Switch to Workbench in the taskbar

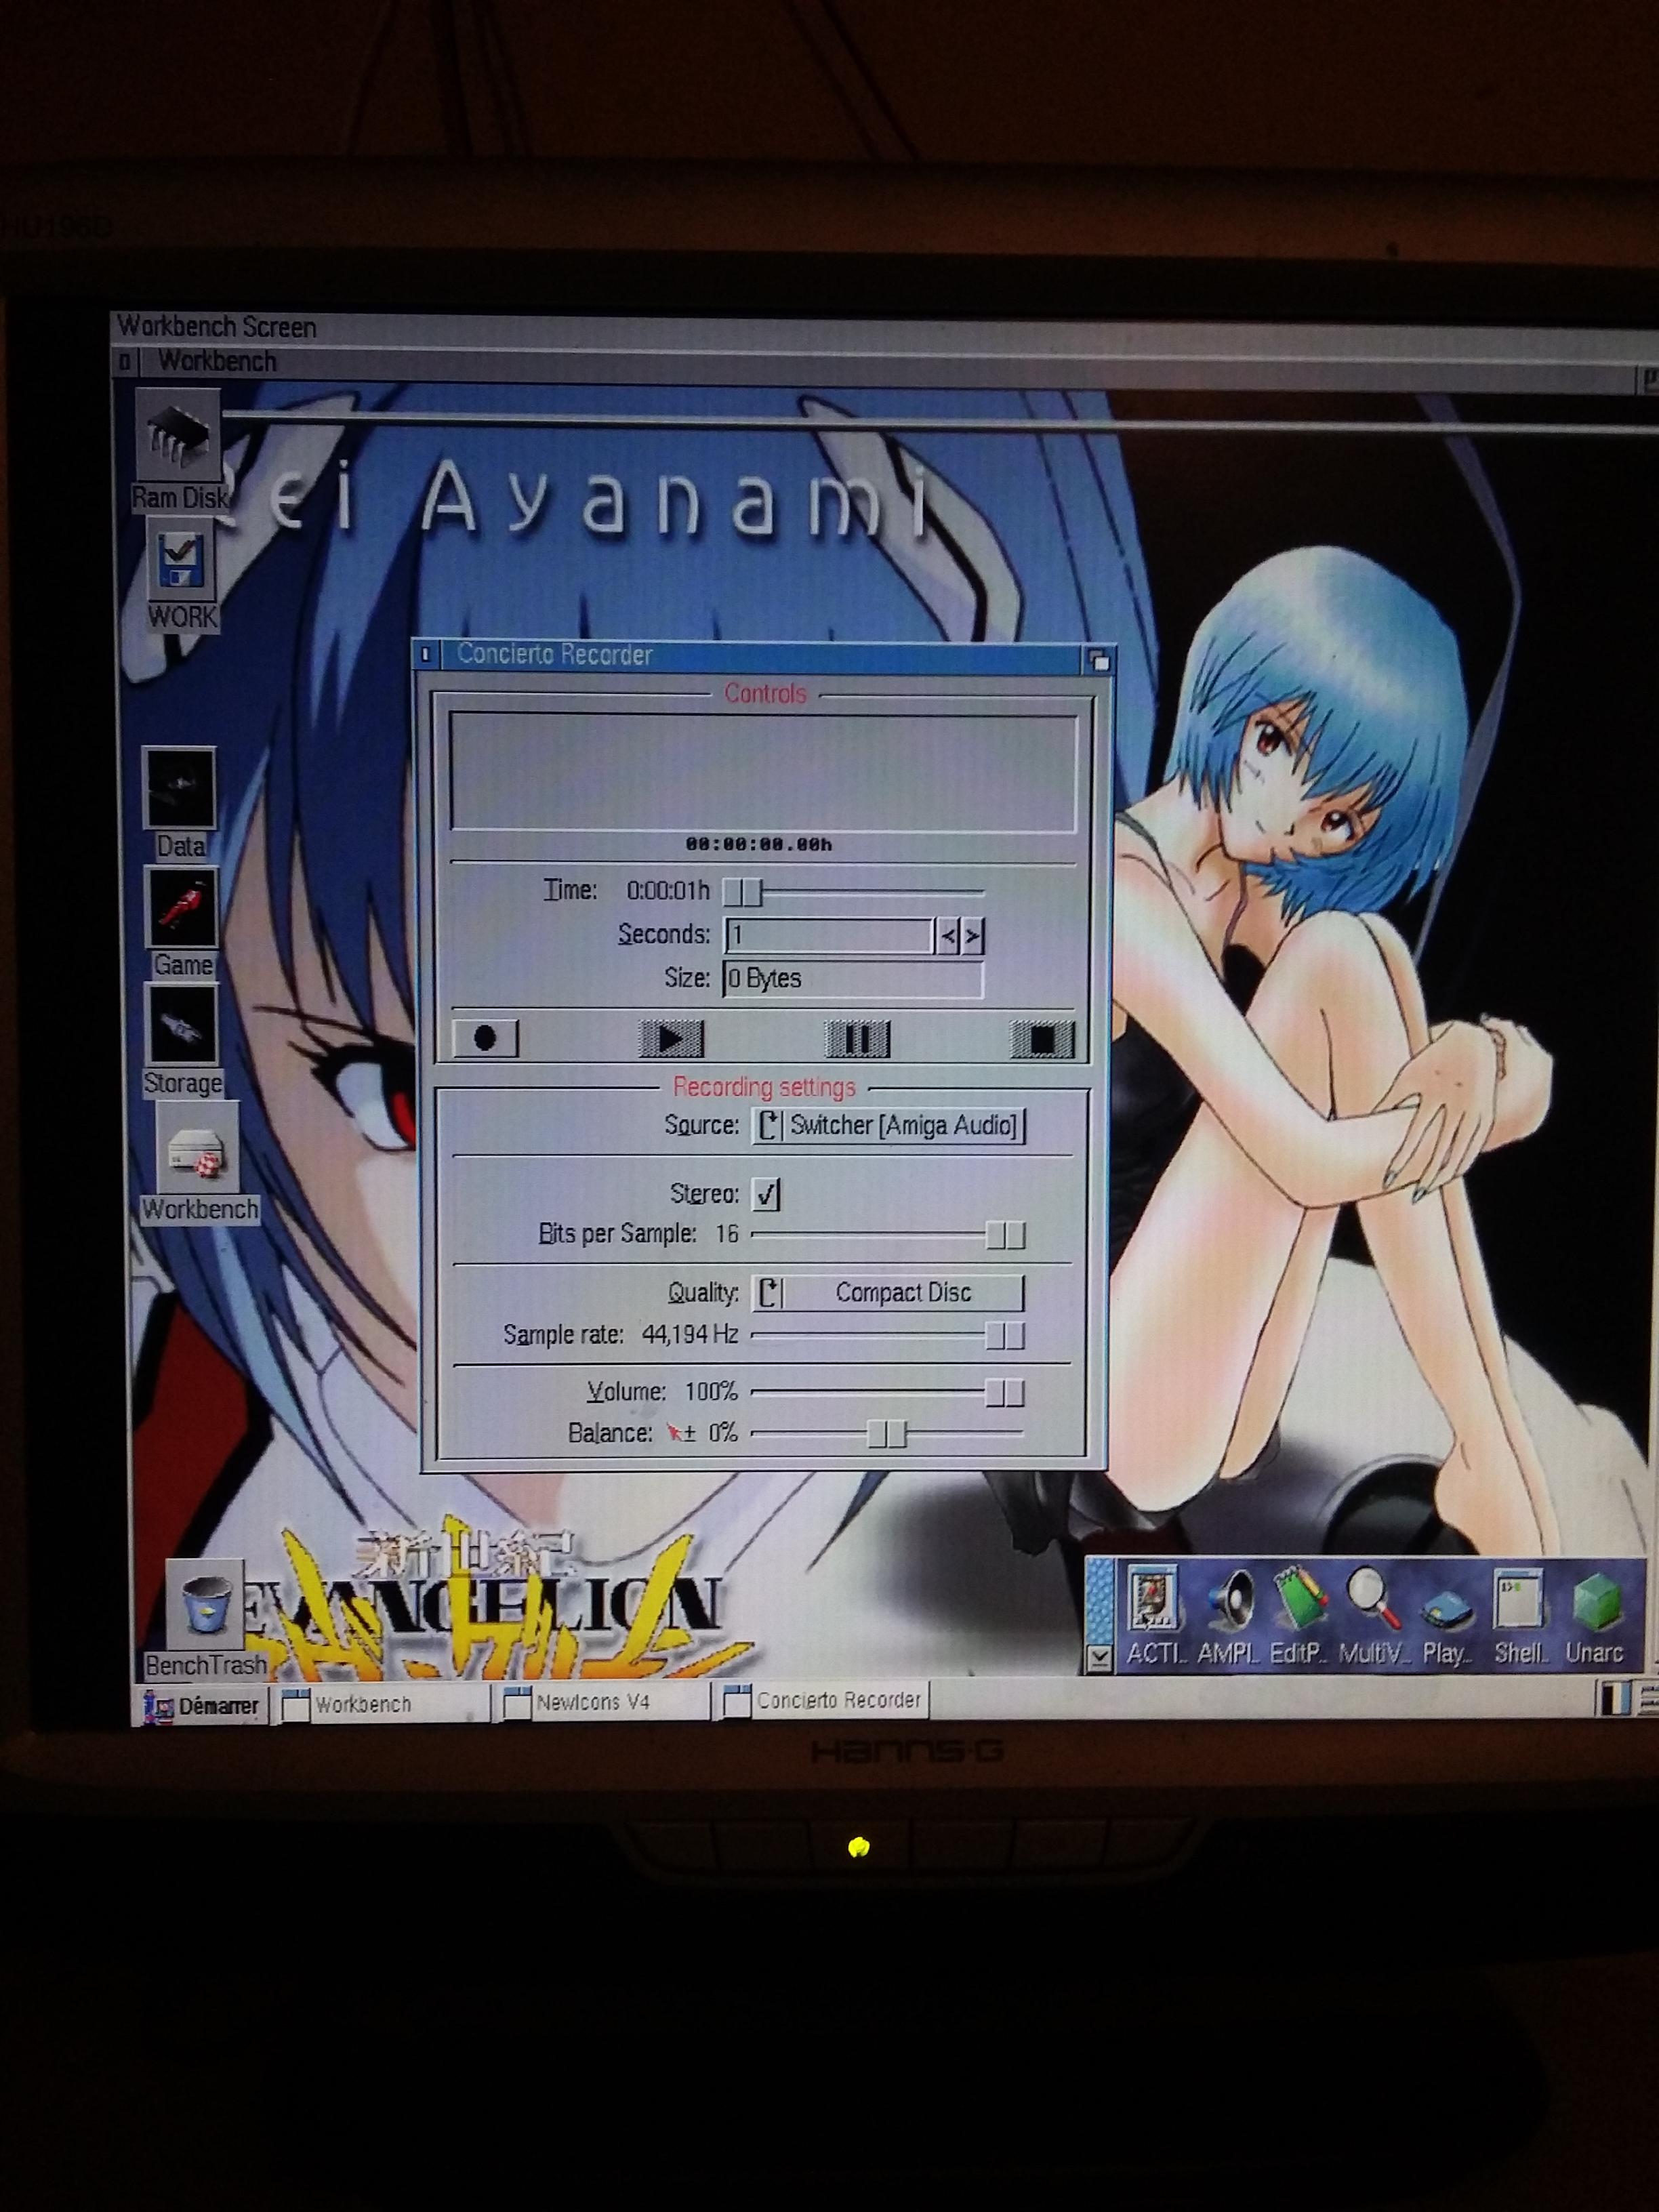click(384, 1704)
